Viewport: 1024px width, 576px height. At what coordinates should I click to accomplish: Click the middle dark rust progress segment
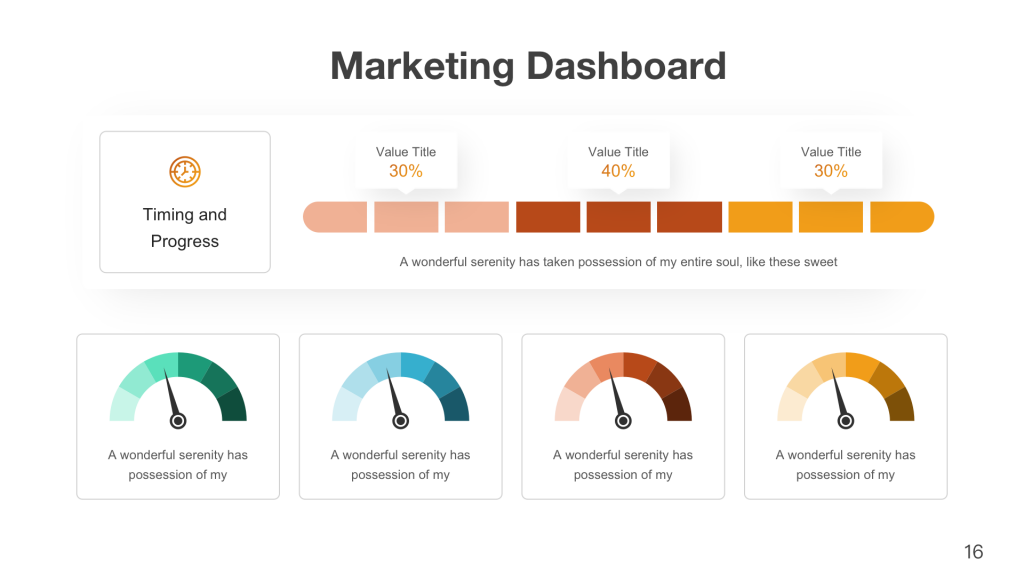pyautogui.click(x=618, y=217)
